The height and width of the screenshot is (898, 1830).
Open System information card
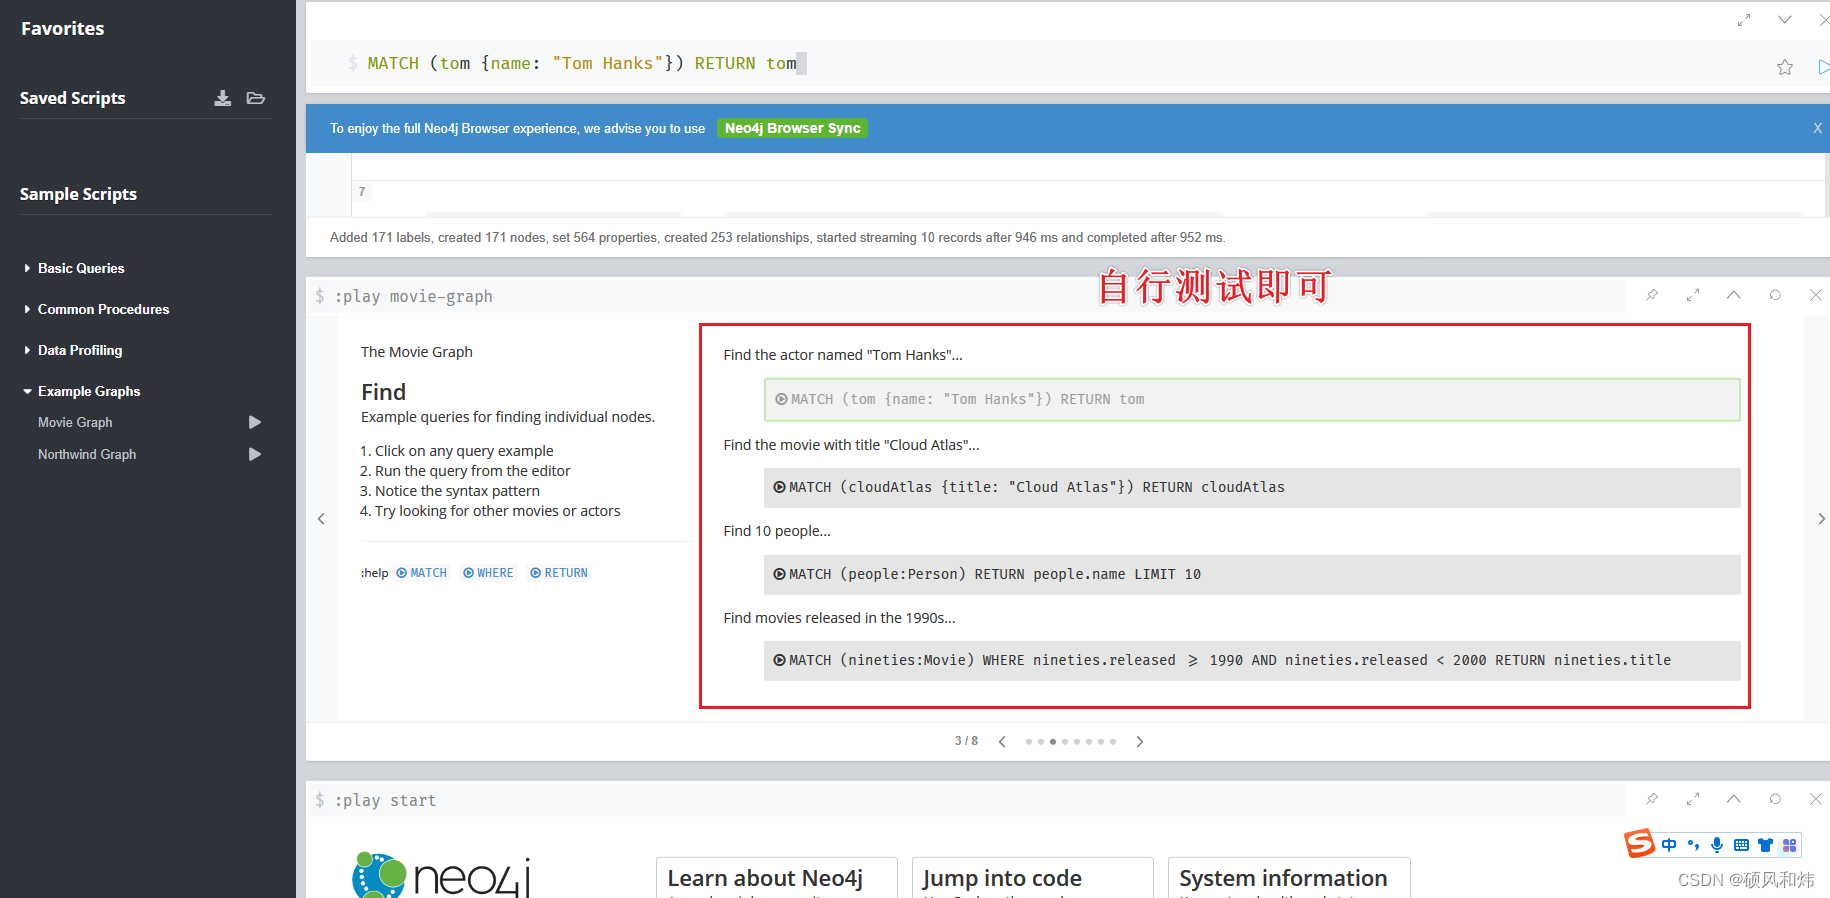click(x=1290, y=878)
